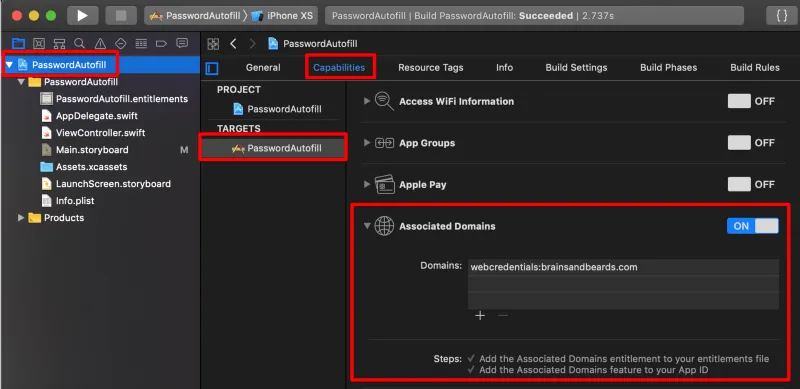
Task: Open ViewController.swift in navigator
Action: pos(101,133)
